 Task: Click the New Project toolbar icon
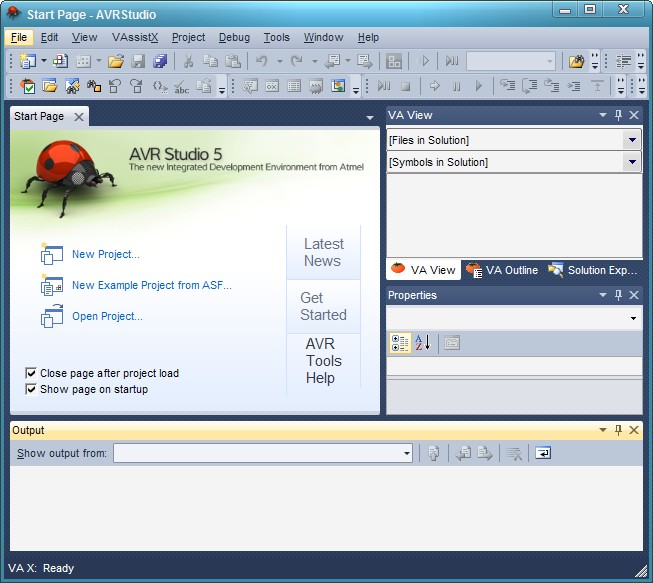pyautogui.click(x=28, y=61)
